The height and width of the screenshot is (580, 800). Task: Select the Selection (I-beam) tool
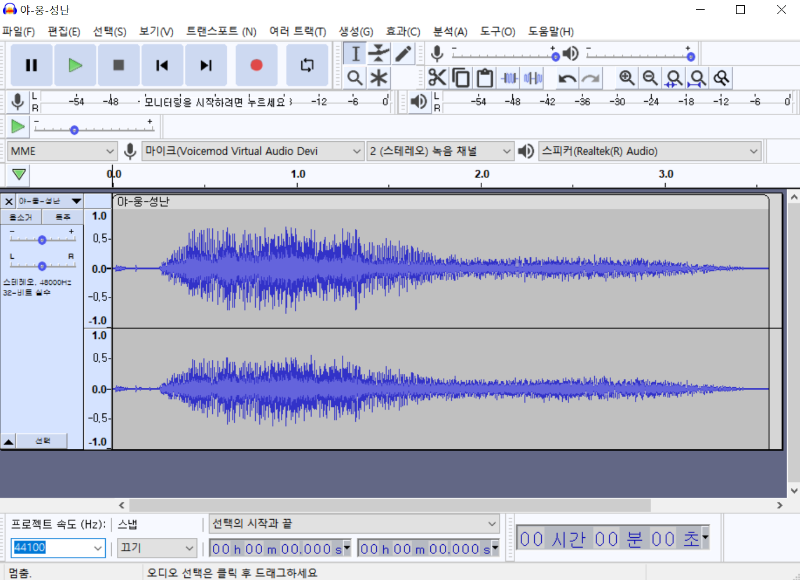pos(355,54)
